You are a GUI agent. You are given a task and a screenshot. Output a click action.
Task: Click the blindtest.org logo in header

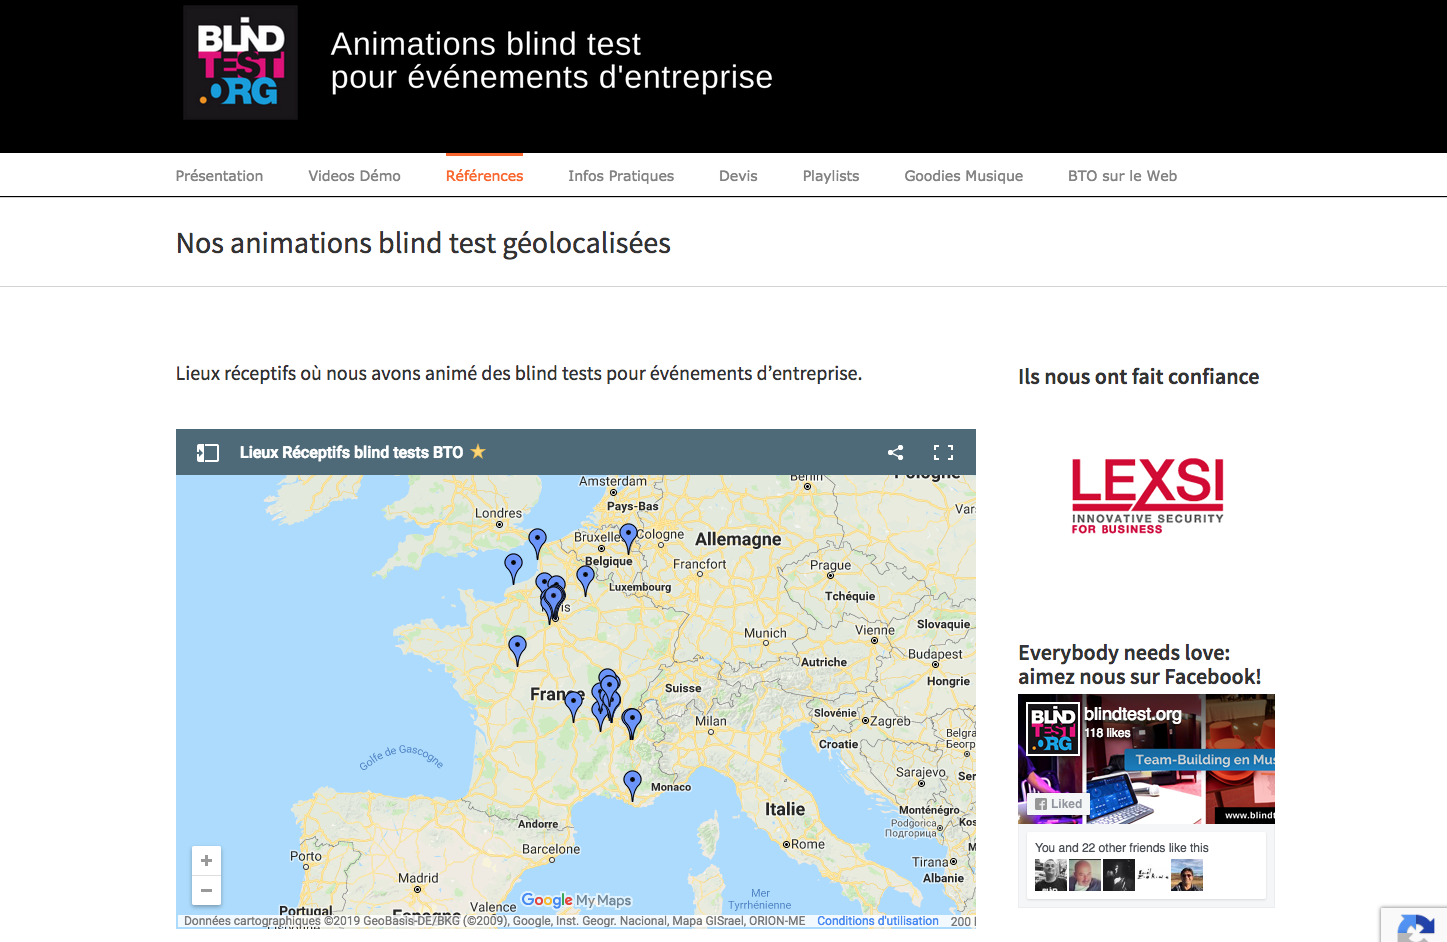tap(240, 63)
